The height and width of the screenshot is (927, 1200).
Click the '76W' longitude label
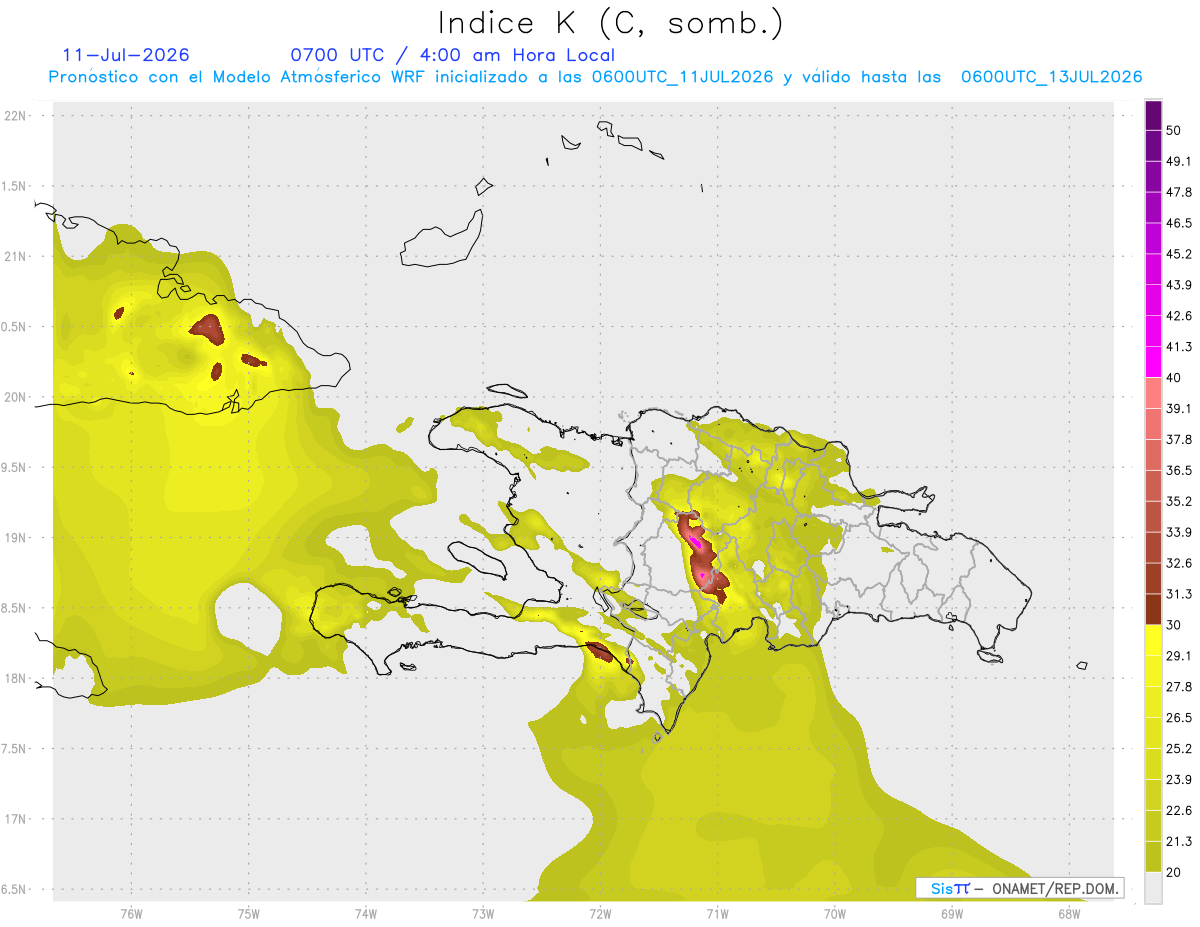click(x=131, y=914)
